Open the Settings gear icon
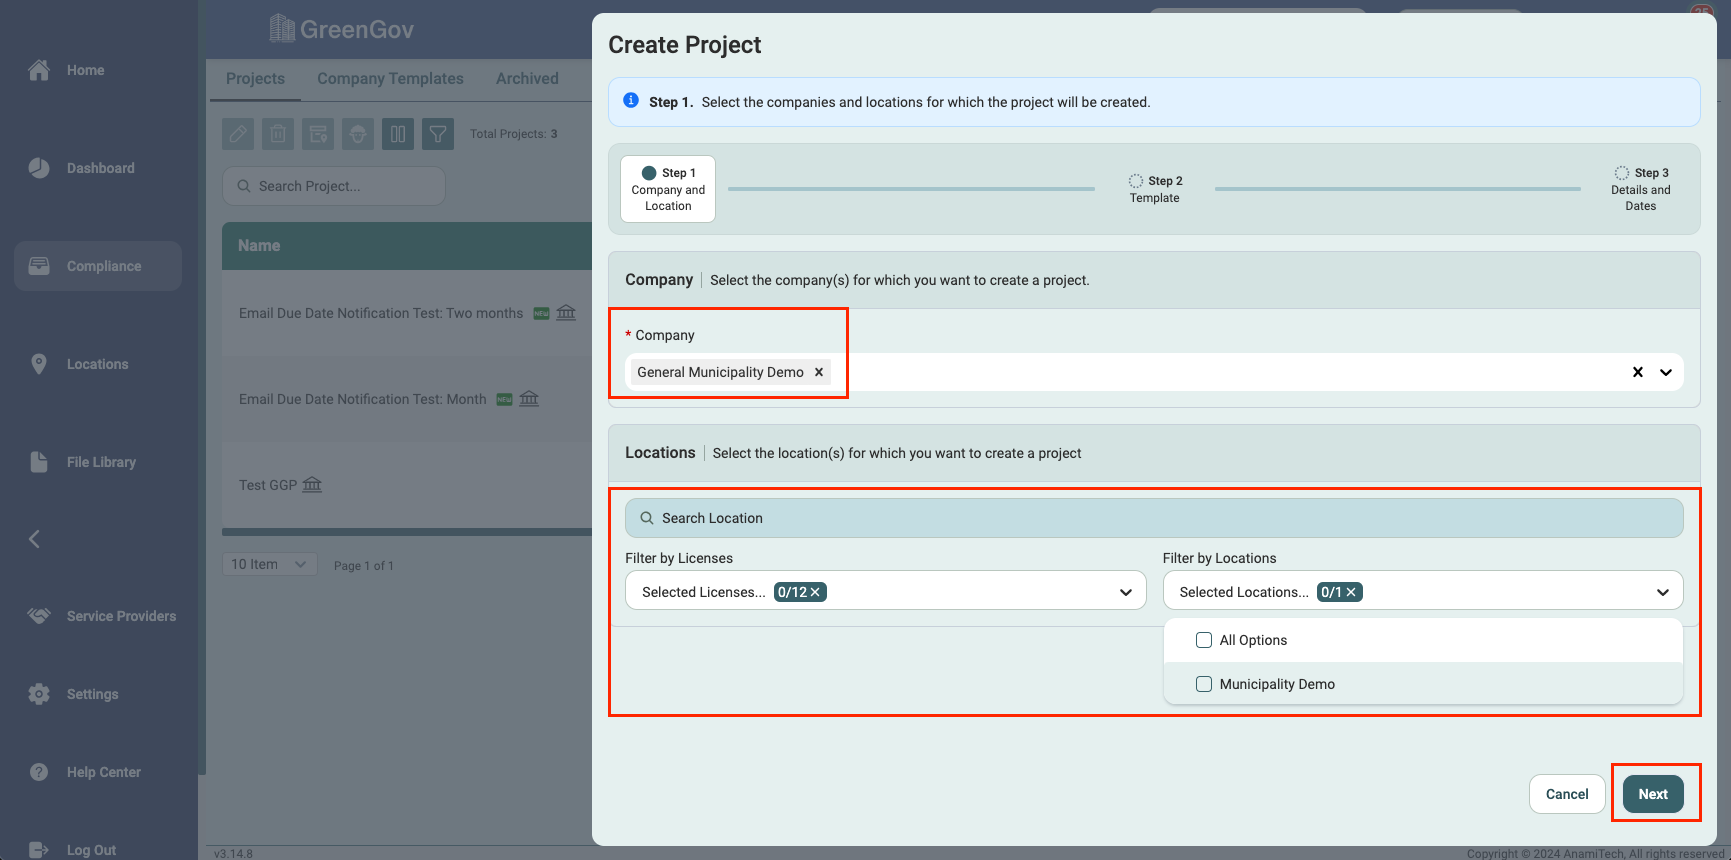1731x860 pixels. 39,694
